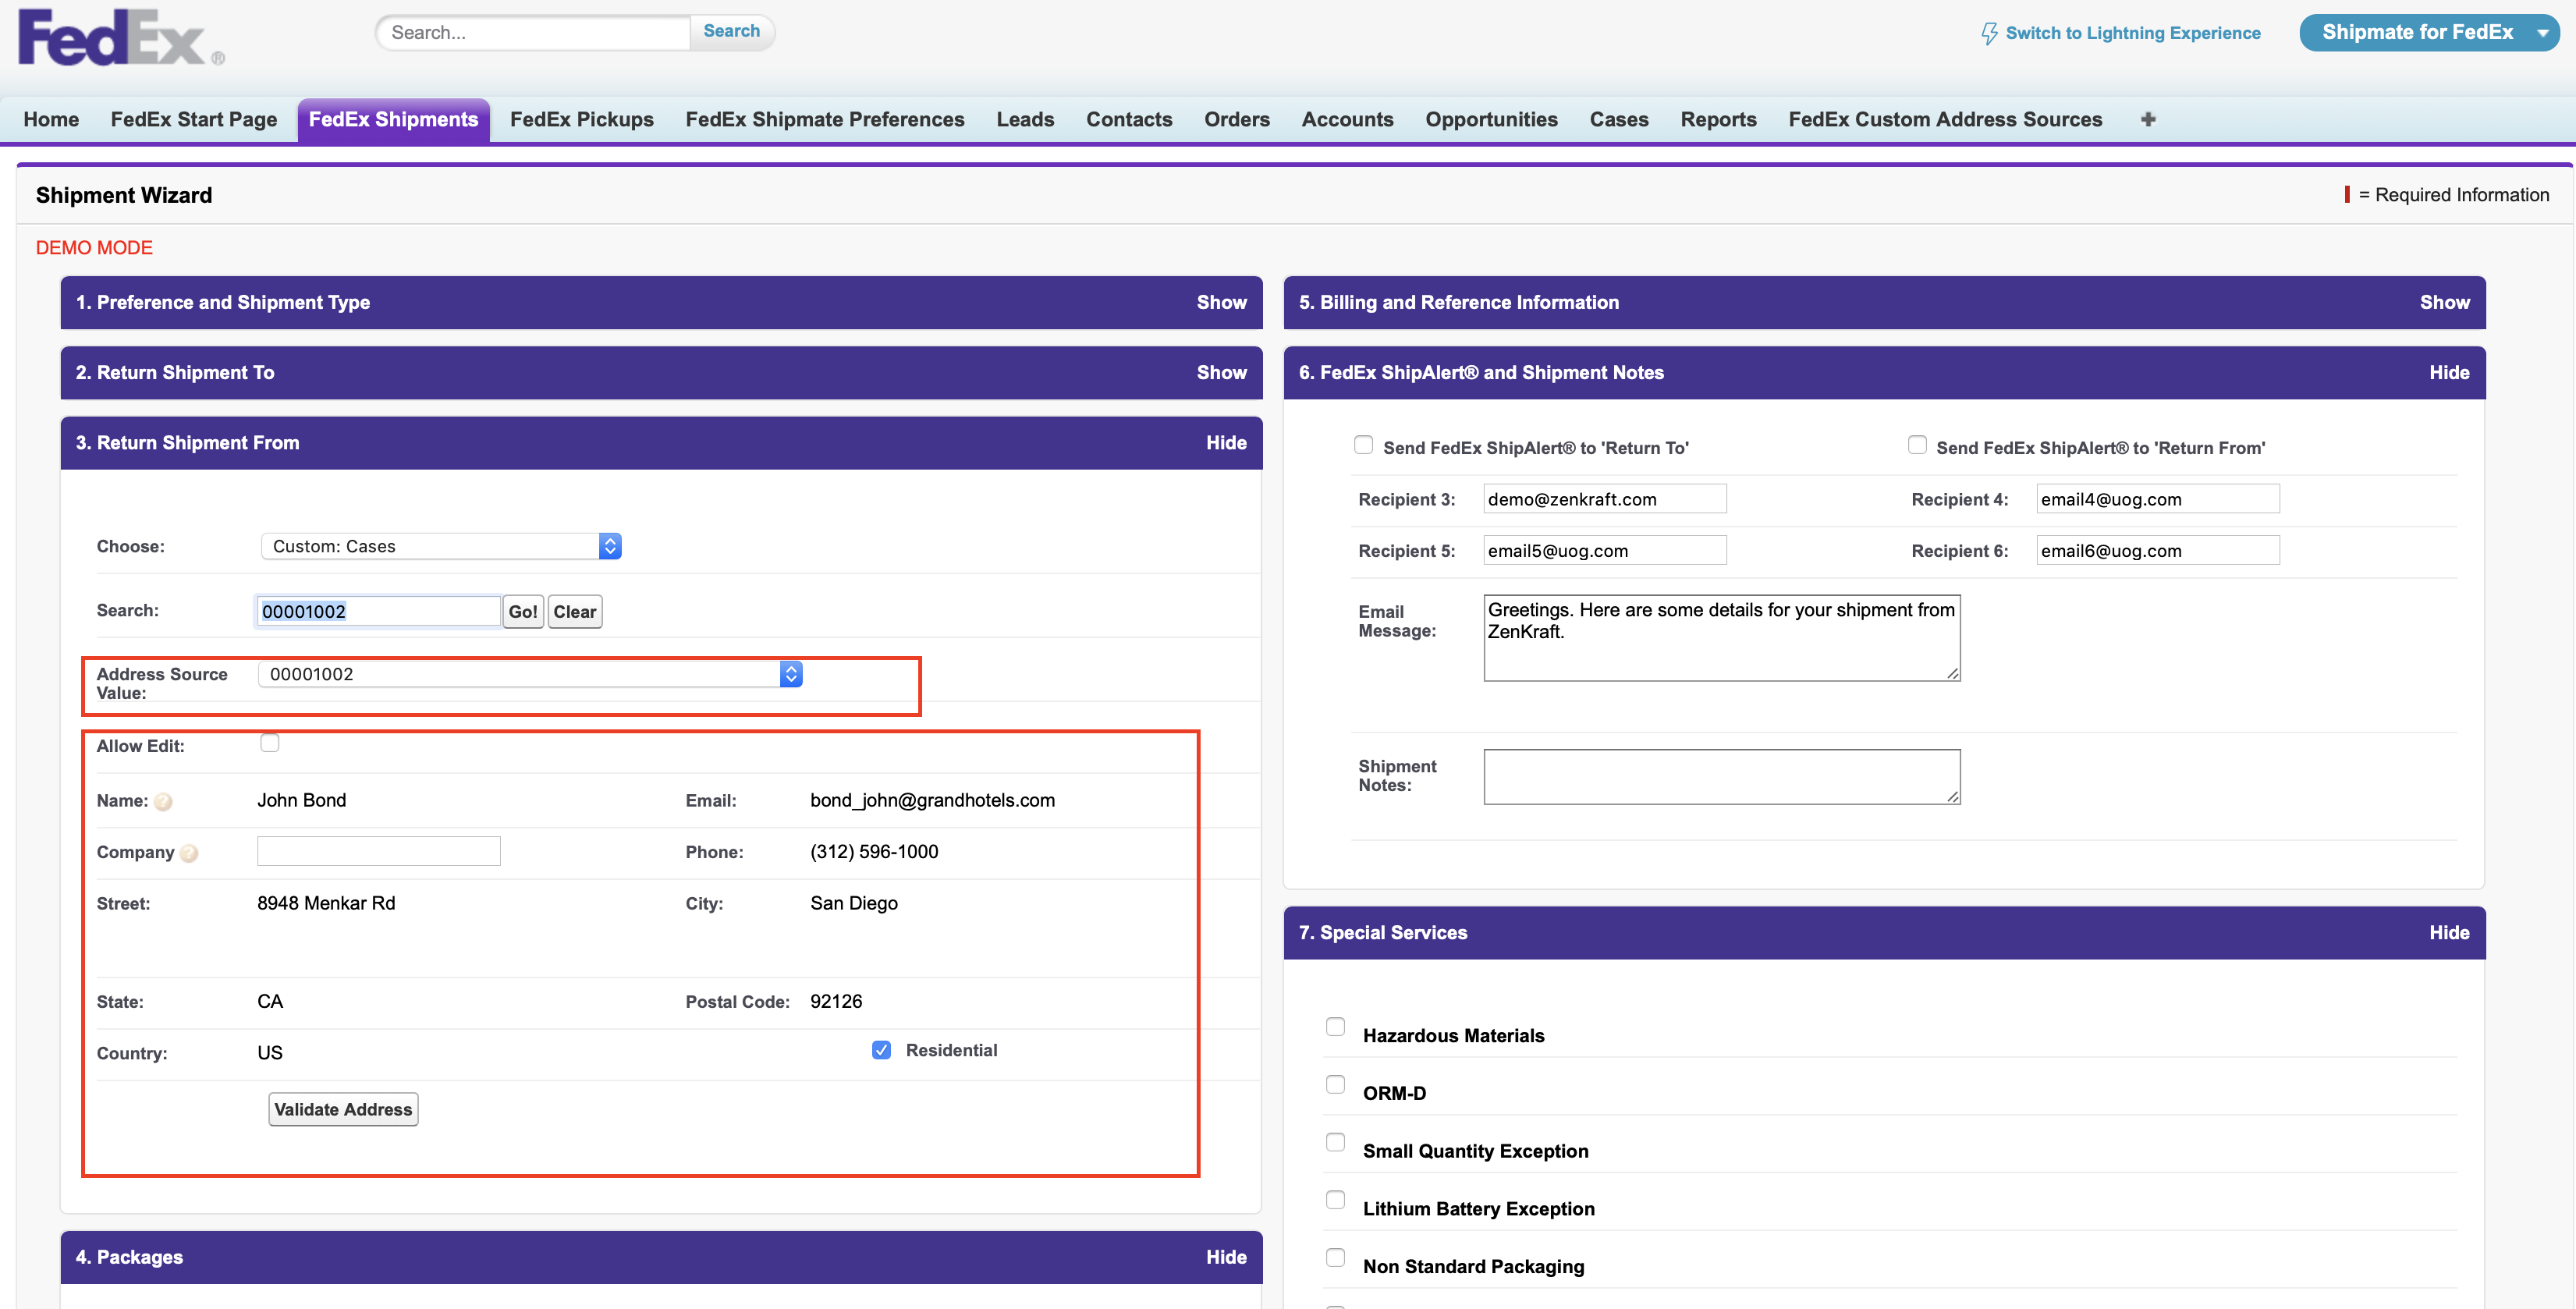Click the Shipment Notes text area

tap(1721, 777)
